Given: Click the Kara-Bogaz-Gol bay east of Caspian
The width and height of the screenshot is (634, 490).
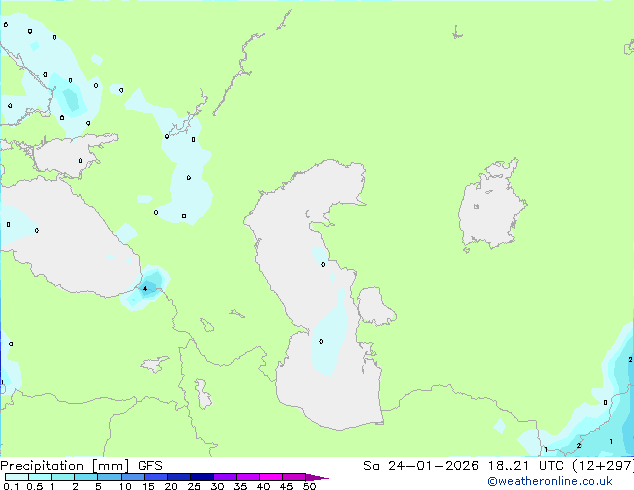Looking at the screenshot, I should 375,306.
